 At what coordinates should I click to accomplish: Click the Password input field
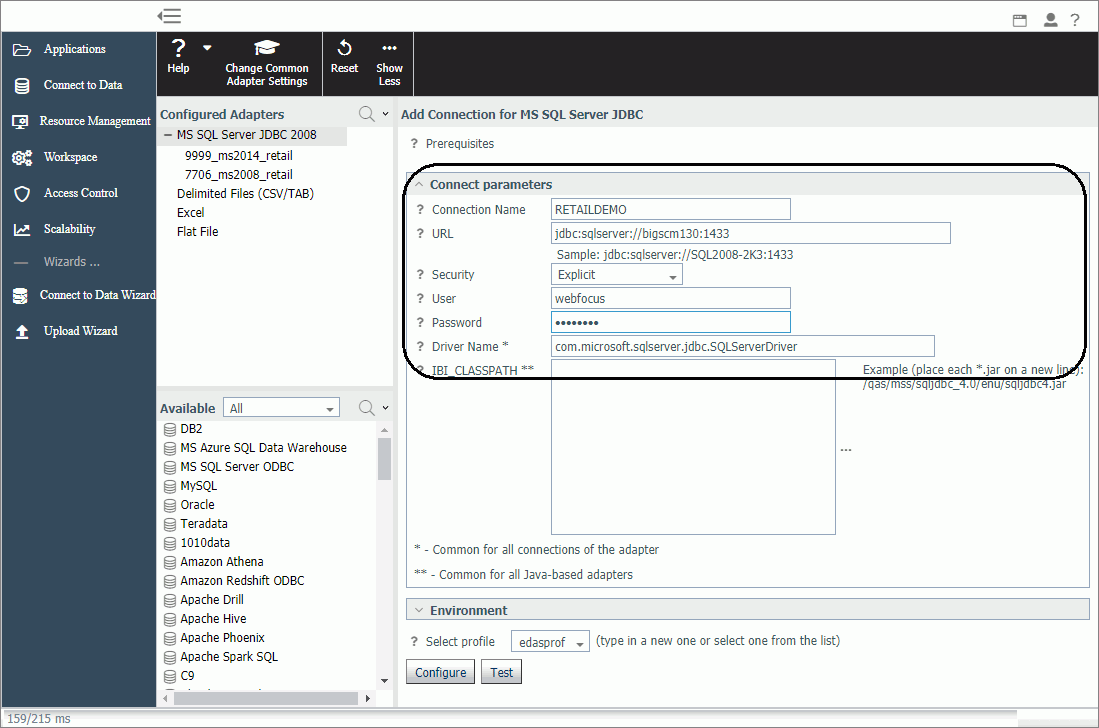pyautogui.click(x=671, y=322)
